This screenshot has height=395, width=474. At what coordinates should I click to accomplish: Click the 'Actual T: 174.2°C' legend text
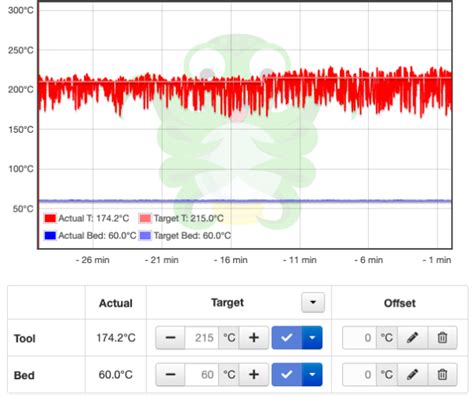pos(94,218)
